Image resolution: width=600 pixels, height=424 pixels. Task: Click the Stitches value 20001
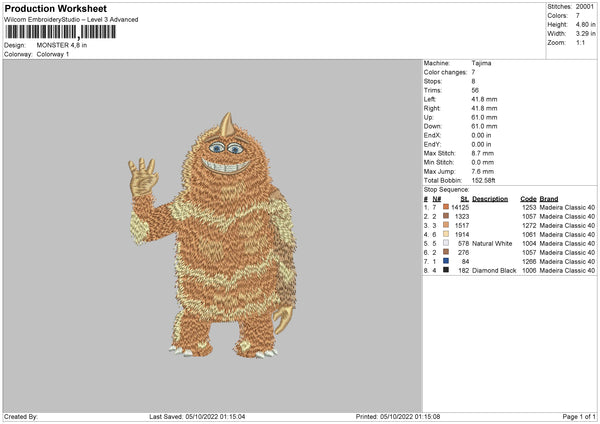pos(585,7)
